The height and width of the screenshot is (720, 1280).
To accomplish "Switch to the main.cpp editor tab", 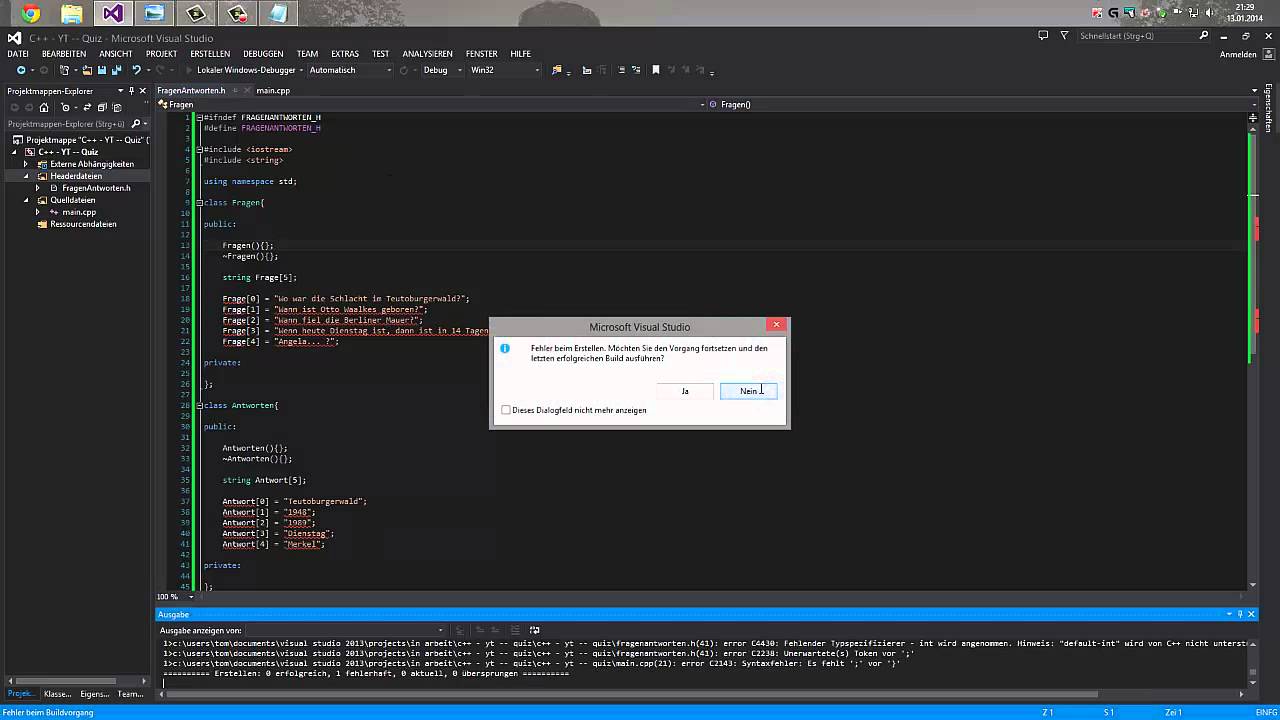I will [273, 90].
